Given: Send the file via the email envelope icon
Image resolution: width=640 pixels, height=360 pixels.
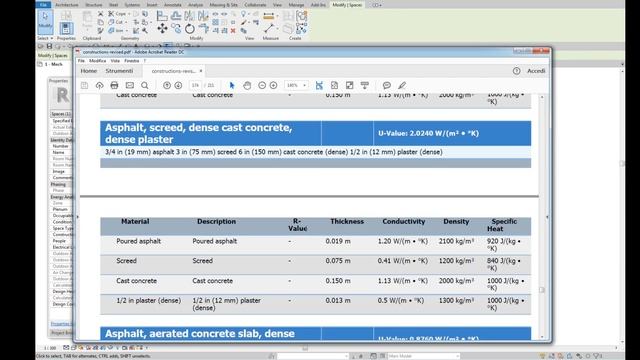Looking at the screenshot, I should tap(129, 85).
